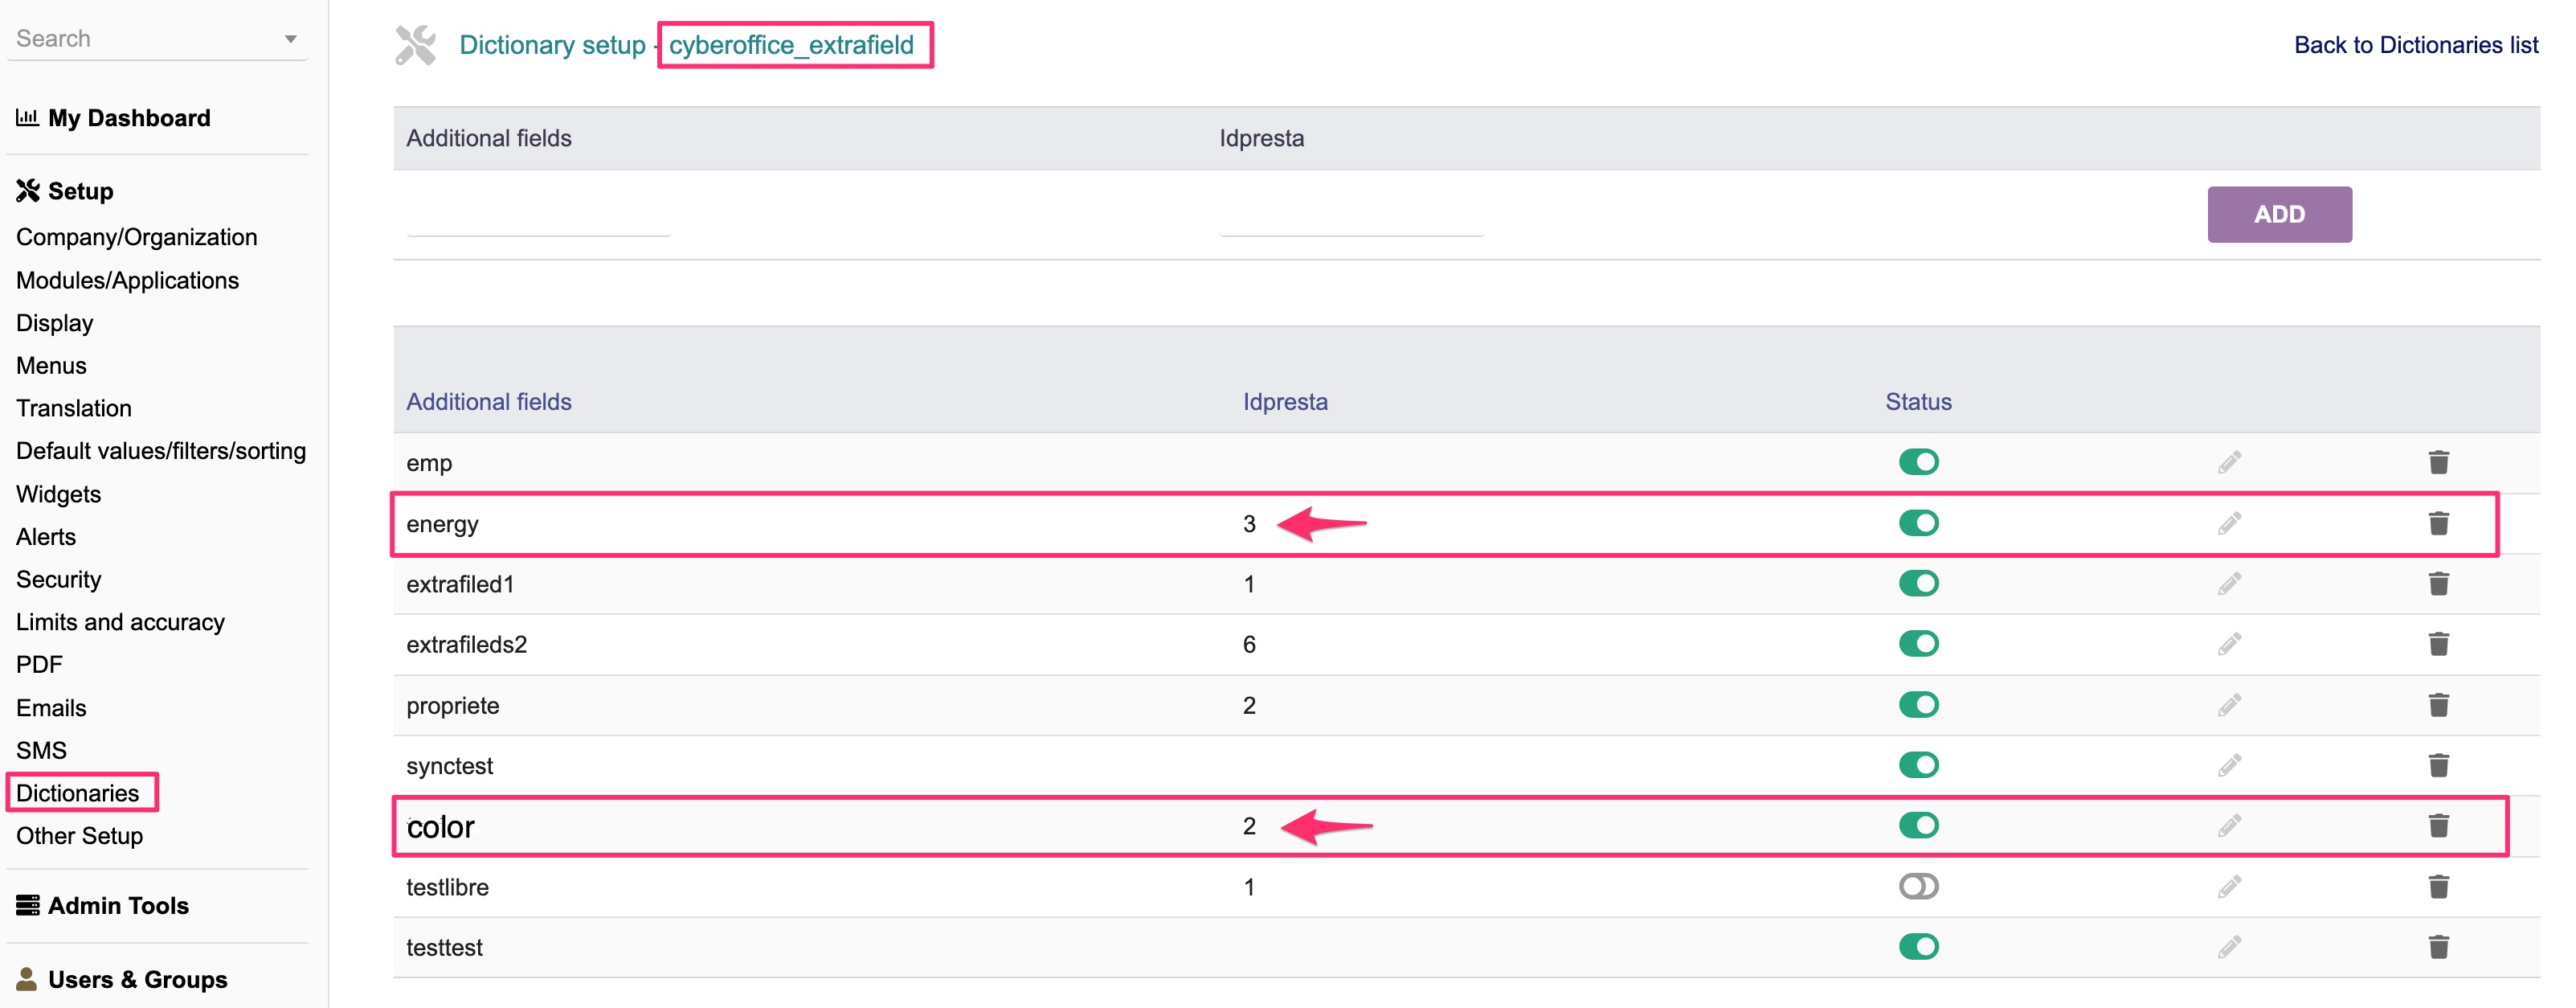
Task: Click the Dictionary setup title link
Action: coord(686,45)
